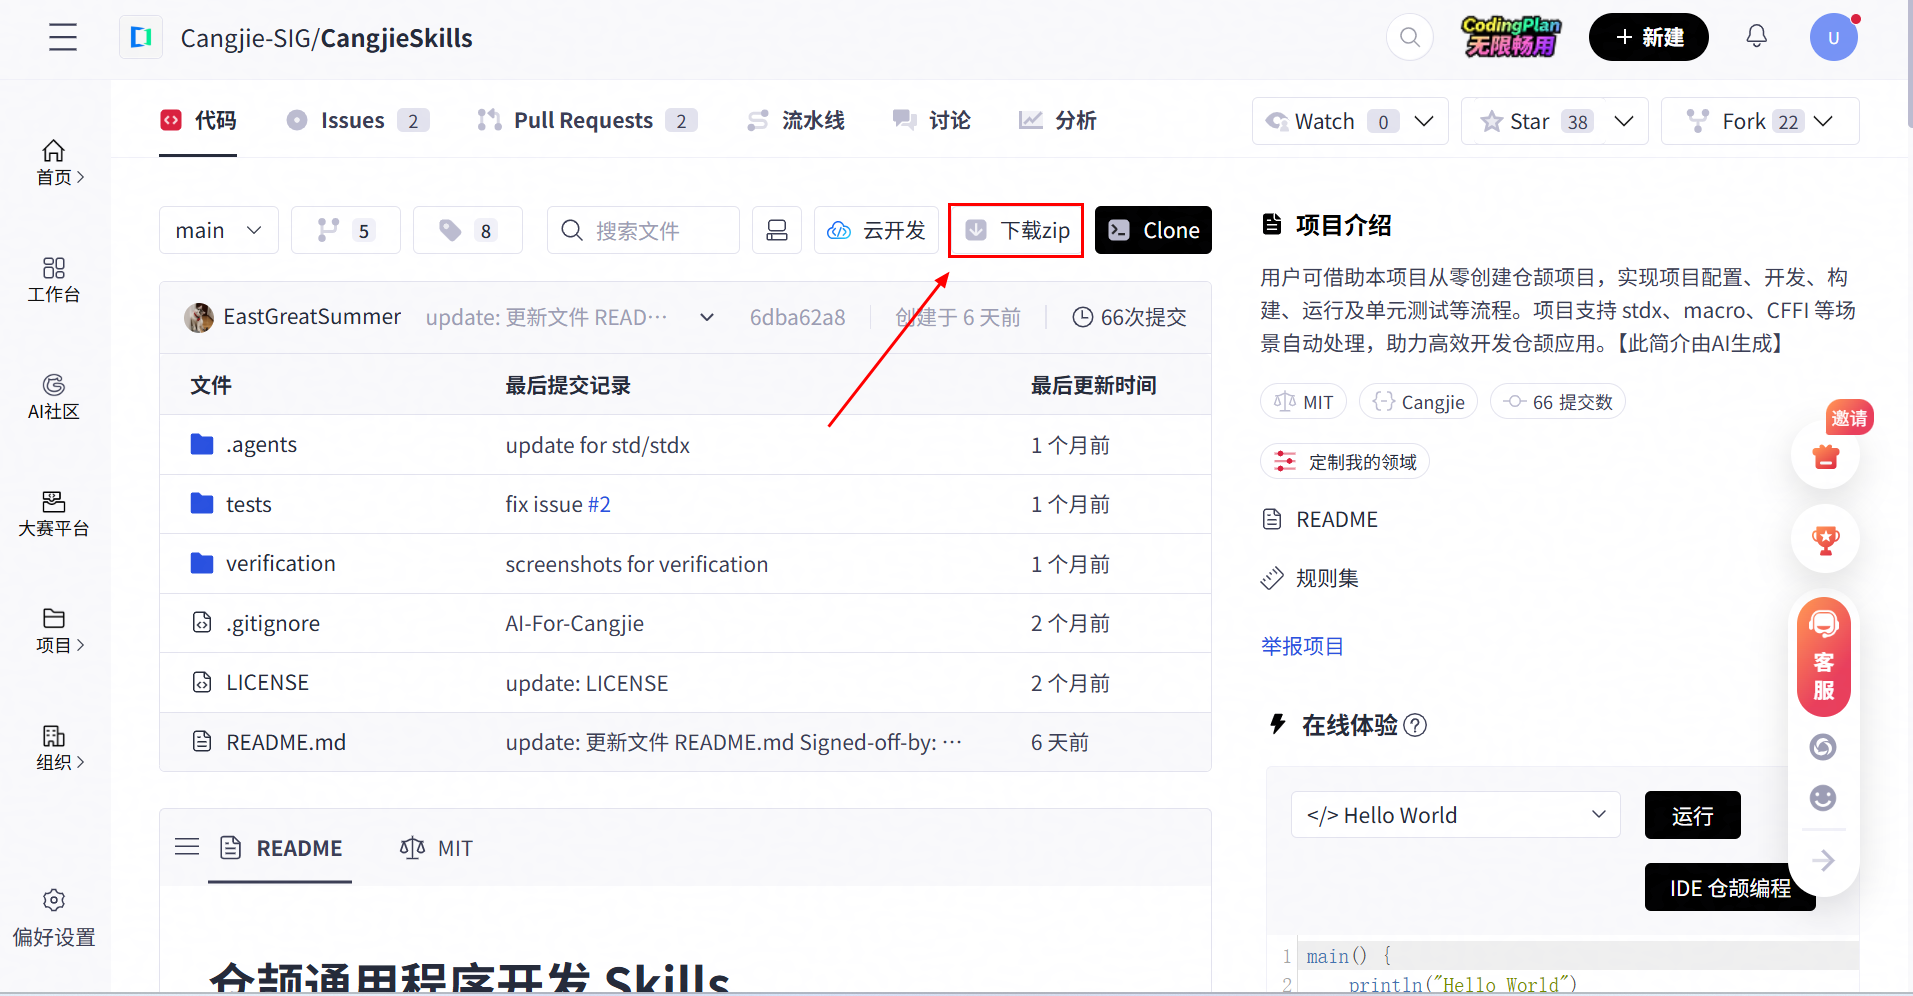Click the 新建 button
Screen dimensions: 1913x996
1649,37
